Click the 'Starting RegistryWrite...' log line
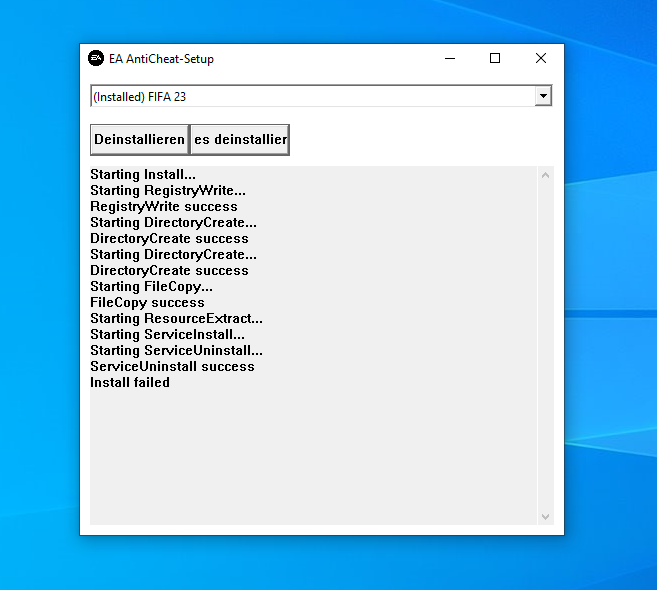 (x=168, y=190)
